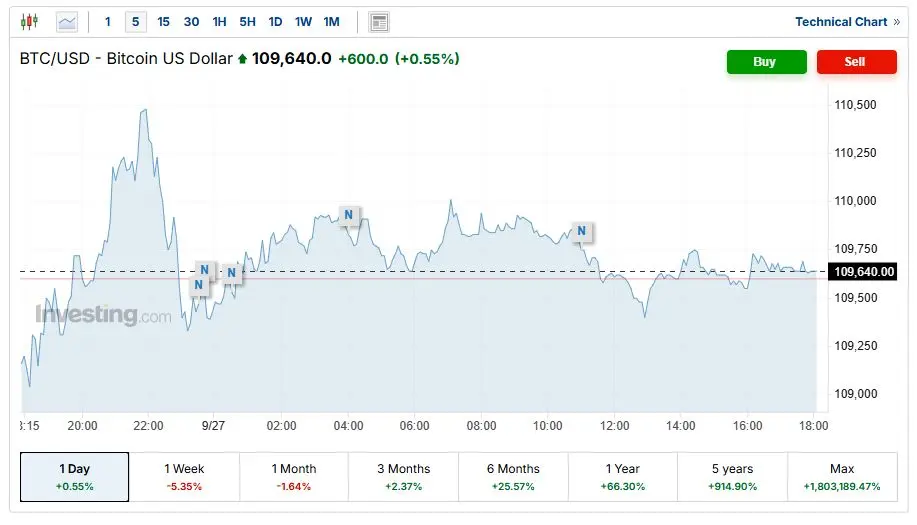The height and width of the screenshot is (525, 917).
Task: Click the red Sell button
Action: [x=857, y=62]
